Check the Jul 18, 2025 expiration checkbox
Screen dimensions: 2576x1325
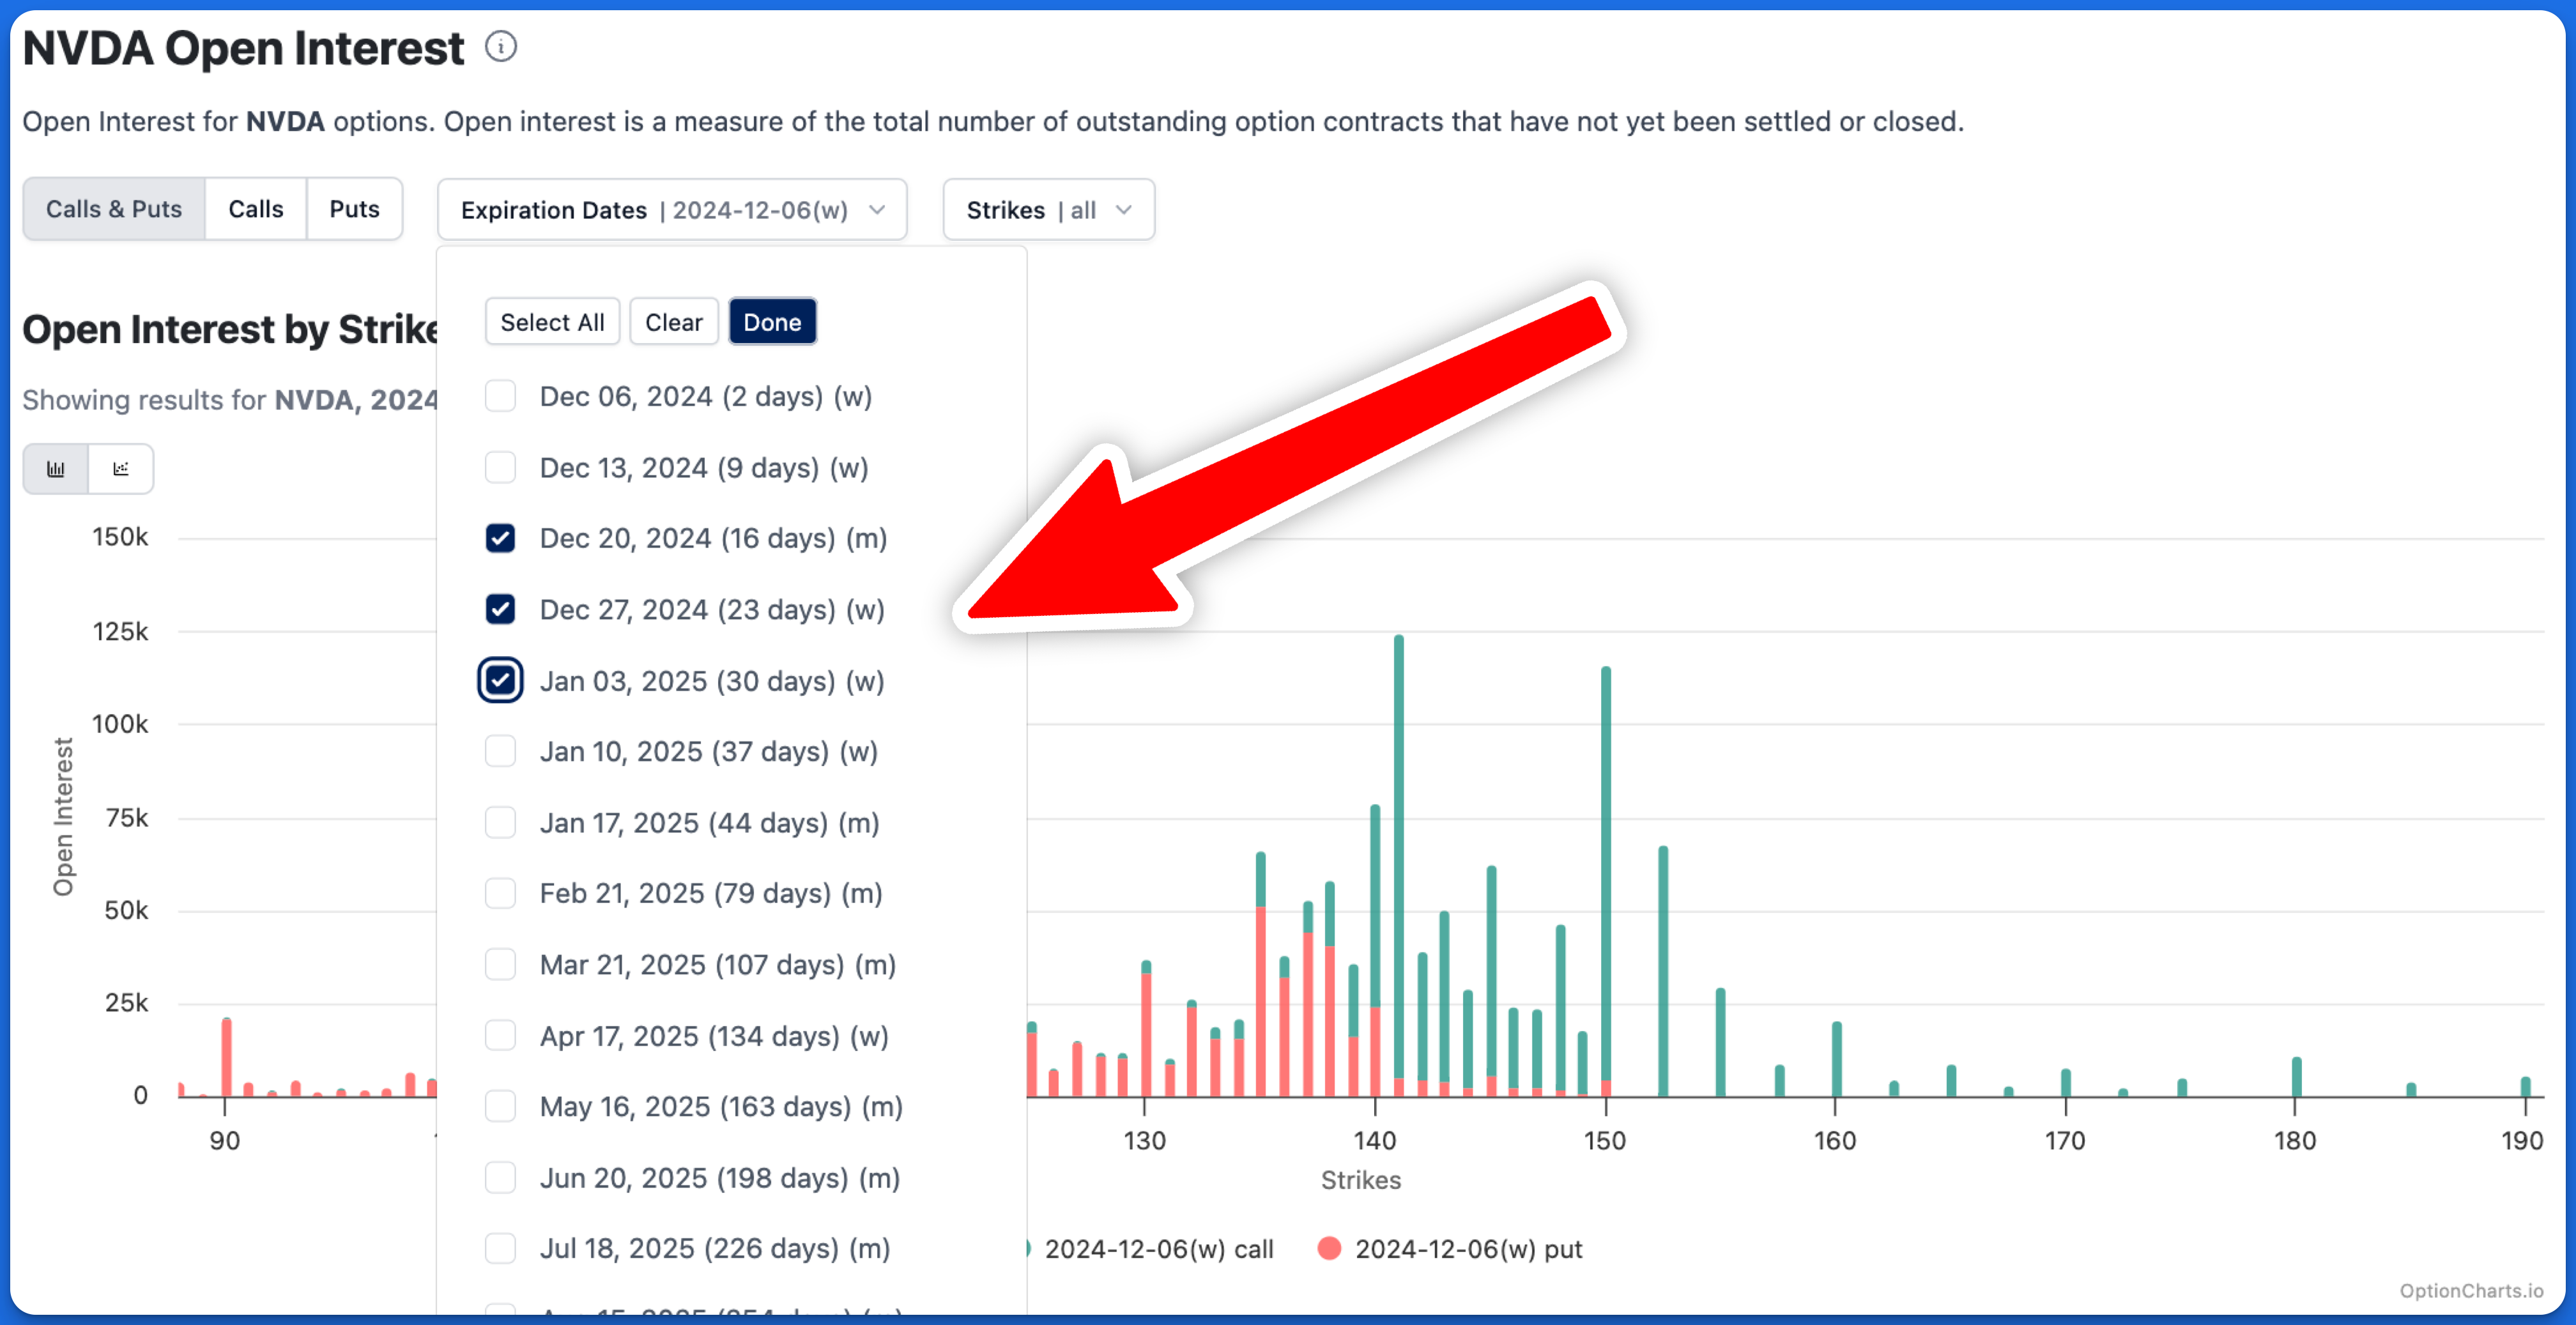(500, 1249)
